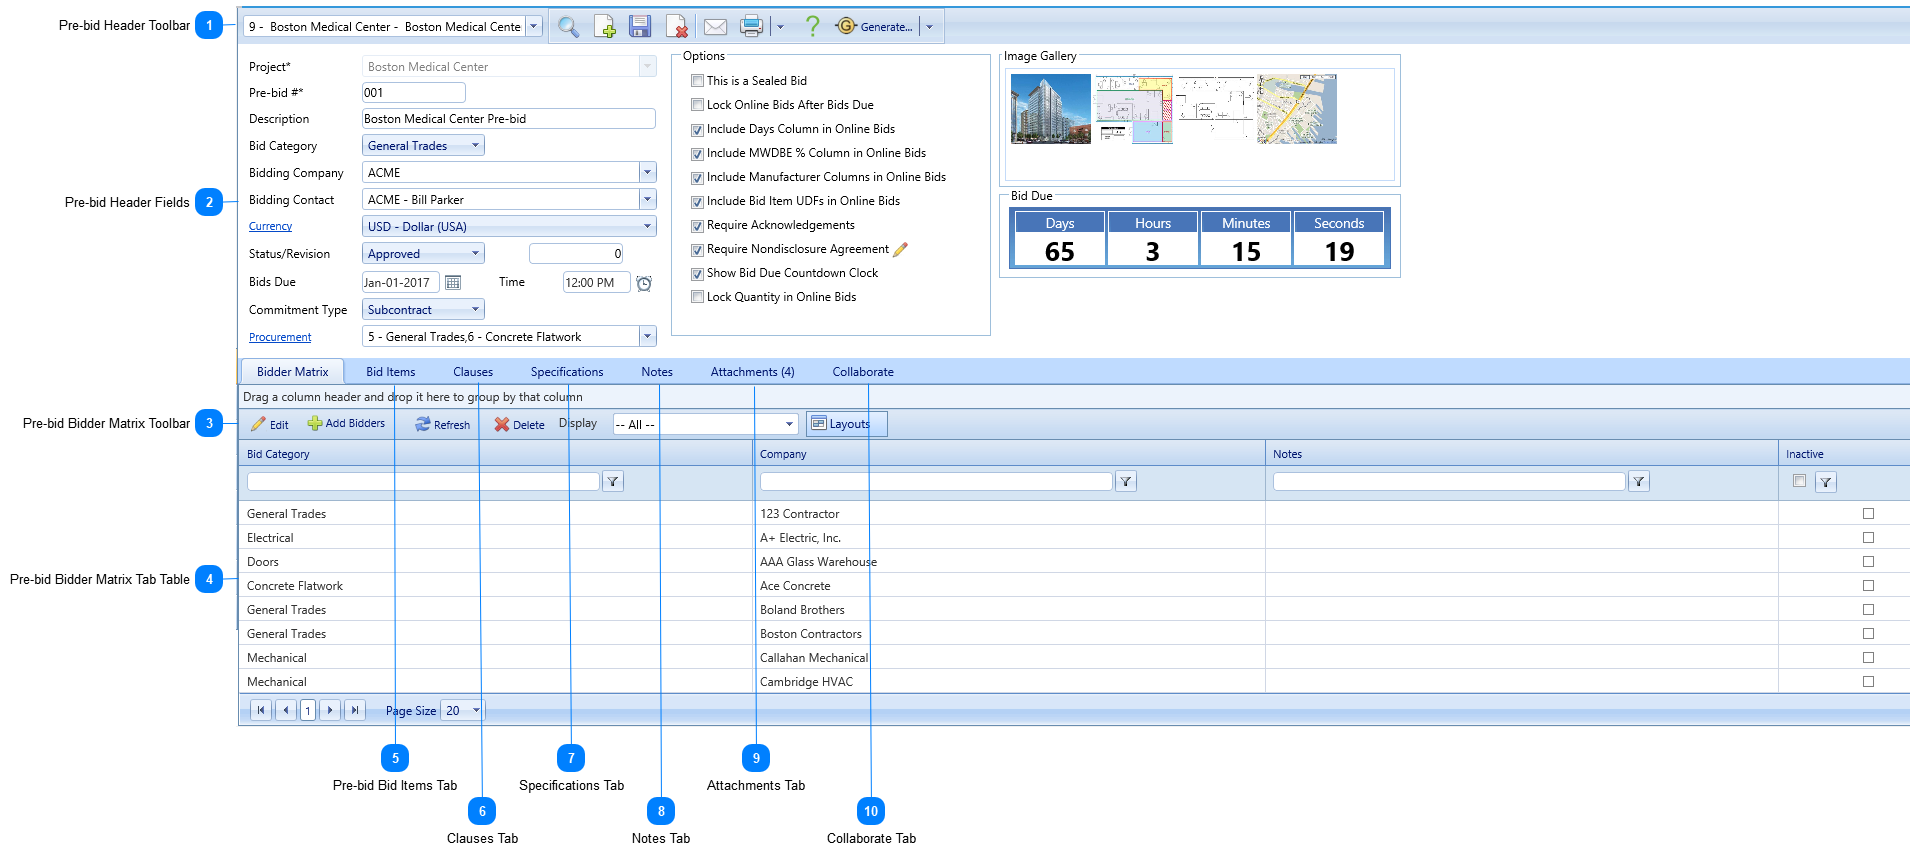1917x856 pixels.
Task: Open dropdown arrow next to Generate
Action: [x=929, y=27]
